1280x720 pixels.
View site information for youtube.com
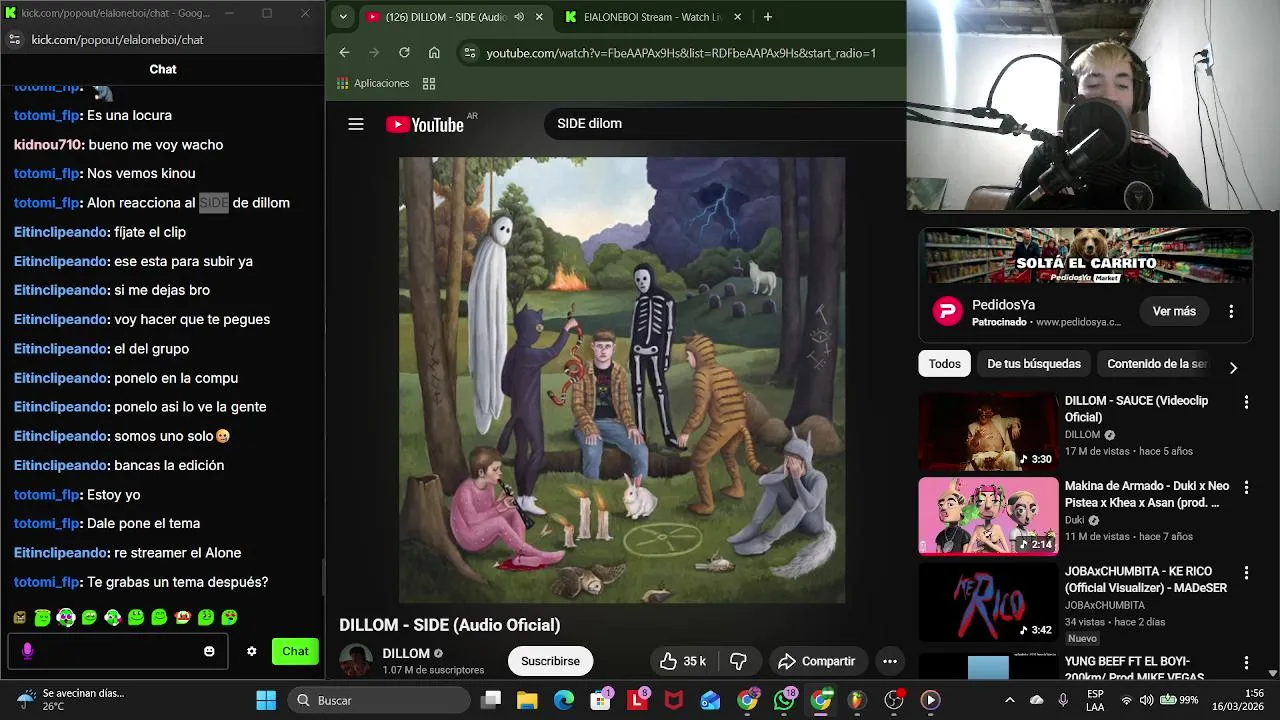tap(470, 53)
